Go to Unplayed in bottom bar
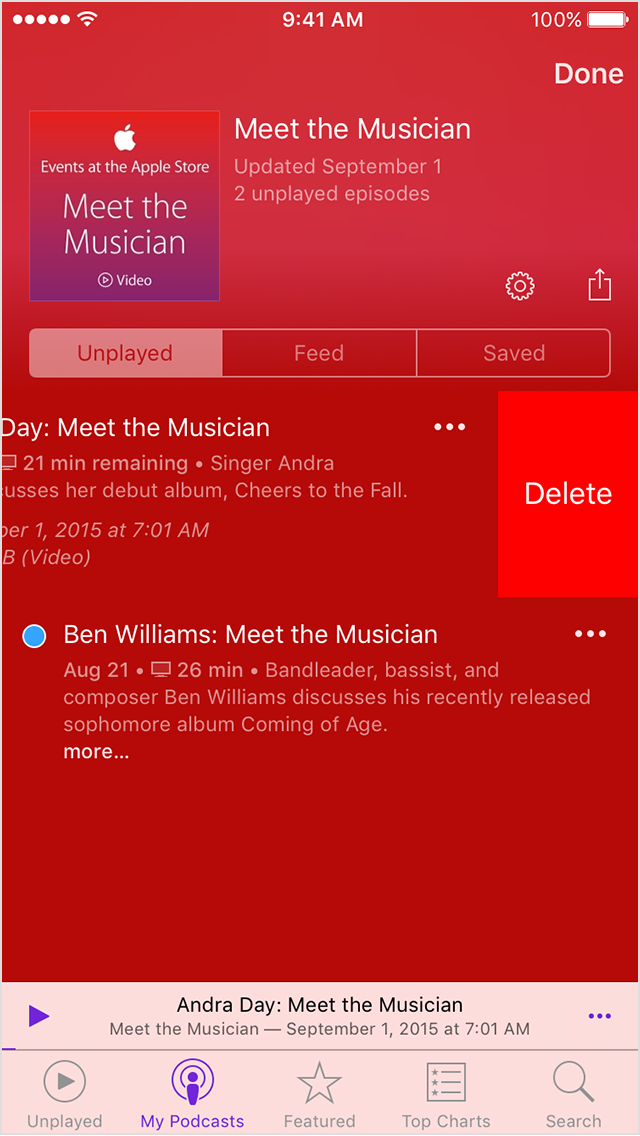 64,1095
